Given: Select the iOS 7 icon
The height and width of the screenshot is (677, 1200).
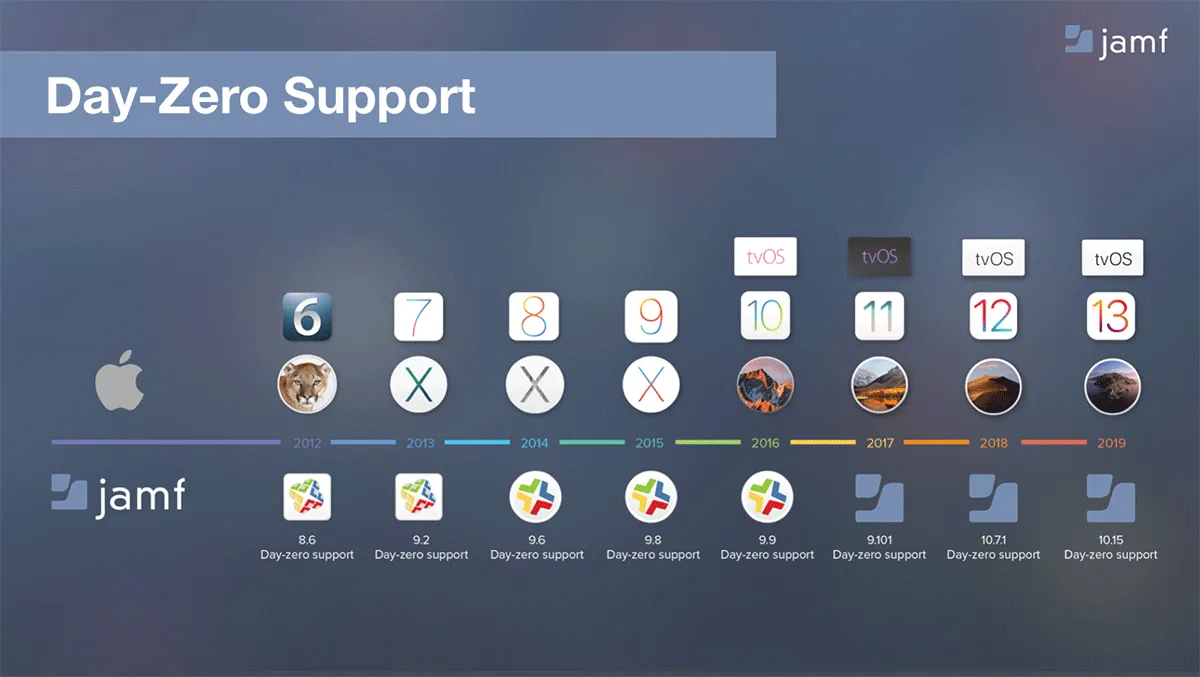Looking at the screenshot, I should 420,317.
